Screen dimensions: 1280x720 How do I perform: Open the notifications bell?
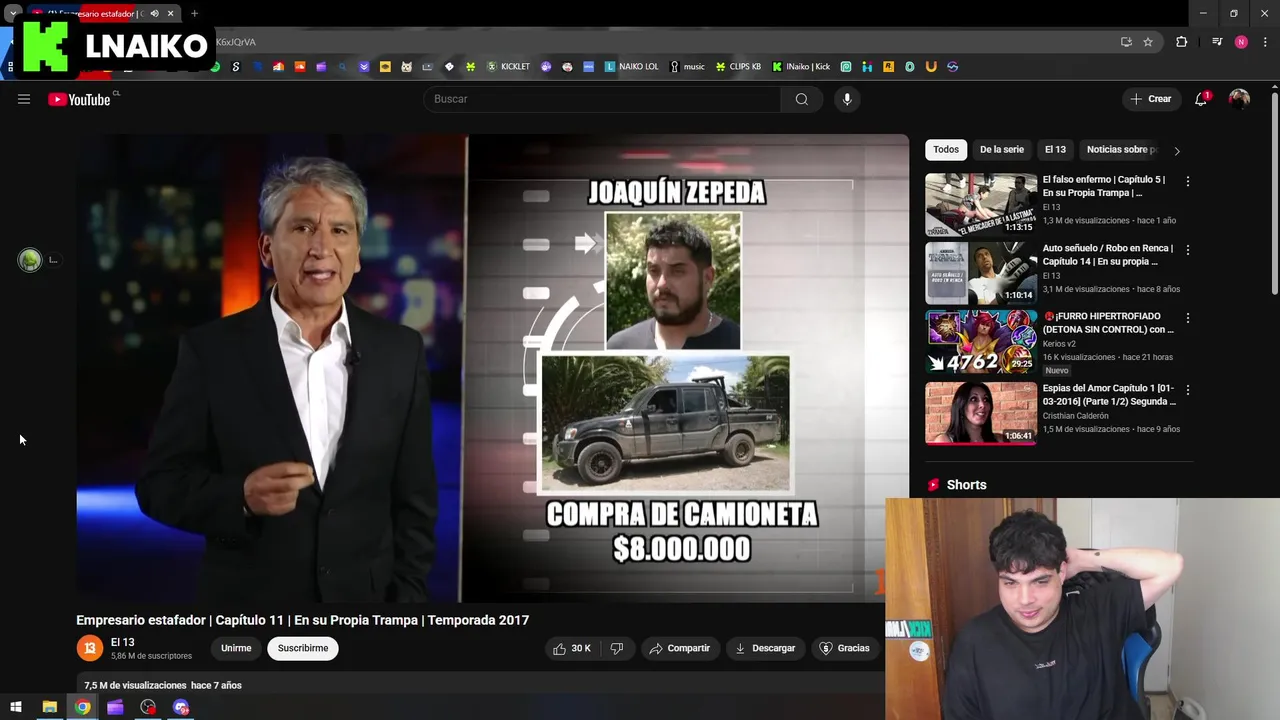pos(1201,99)
